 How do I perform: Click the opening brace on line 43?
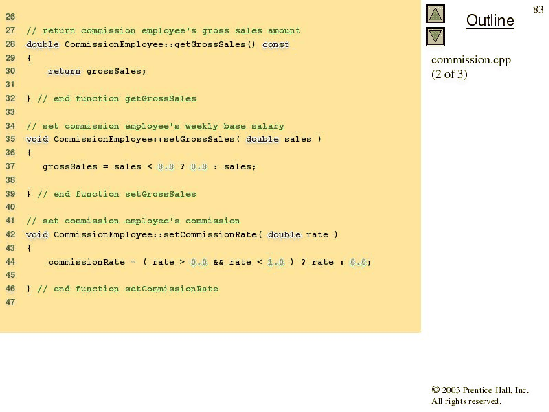[29, 248]
